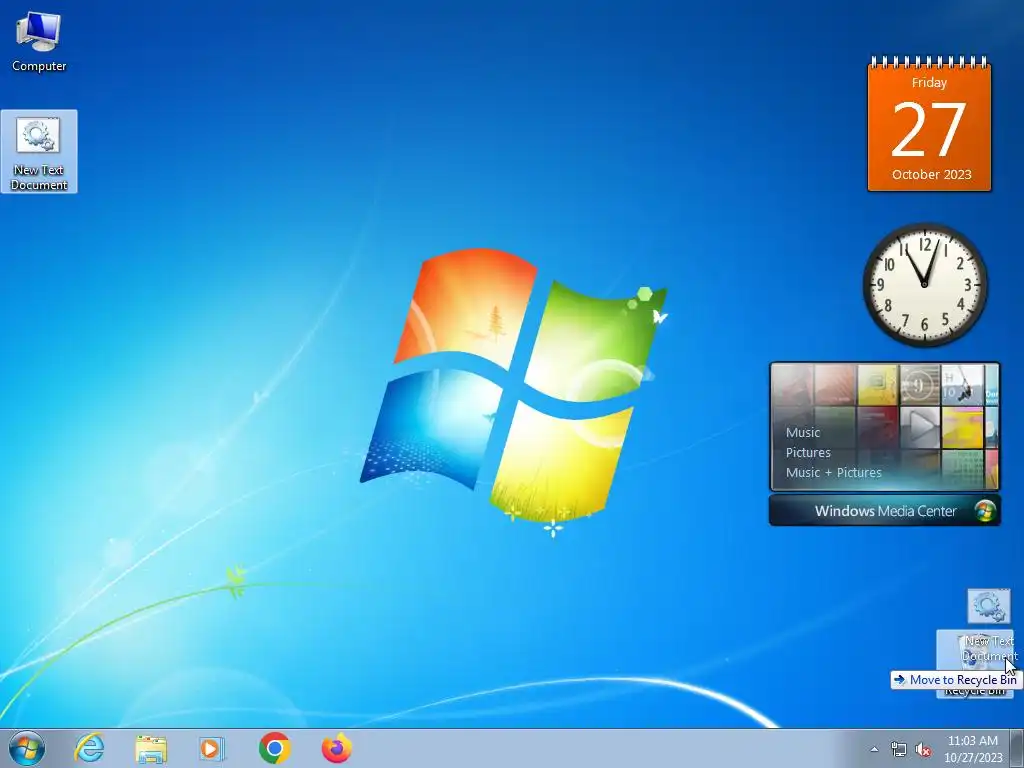Open the Windows Media Center banner
The width and height of the screenshot is (1024, 768).
[884, 511]
